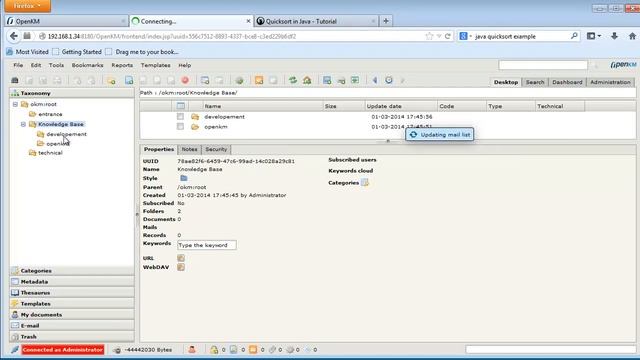Viewport: 640px width, 360px height.
Task: Expand the Trash panel in the sidebar
Action: point(72,337)
